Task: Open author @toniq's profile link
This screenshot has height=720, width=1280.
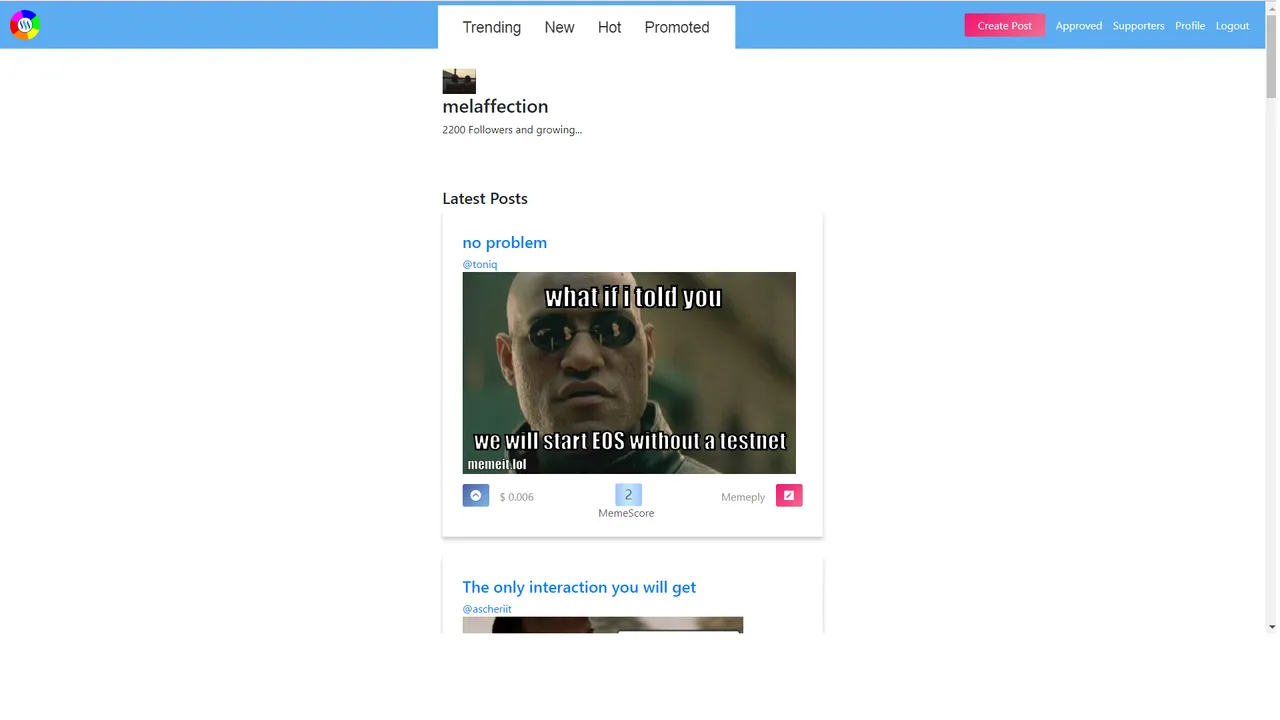Action: click(x=480, y=265)
